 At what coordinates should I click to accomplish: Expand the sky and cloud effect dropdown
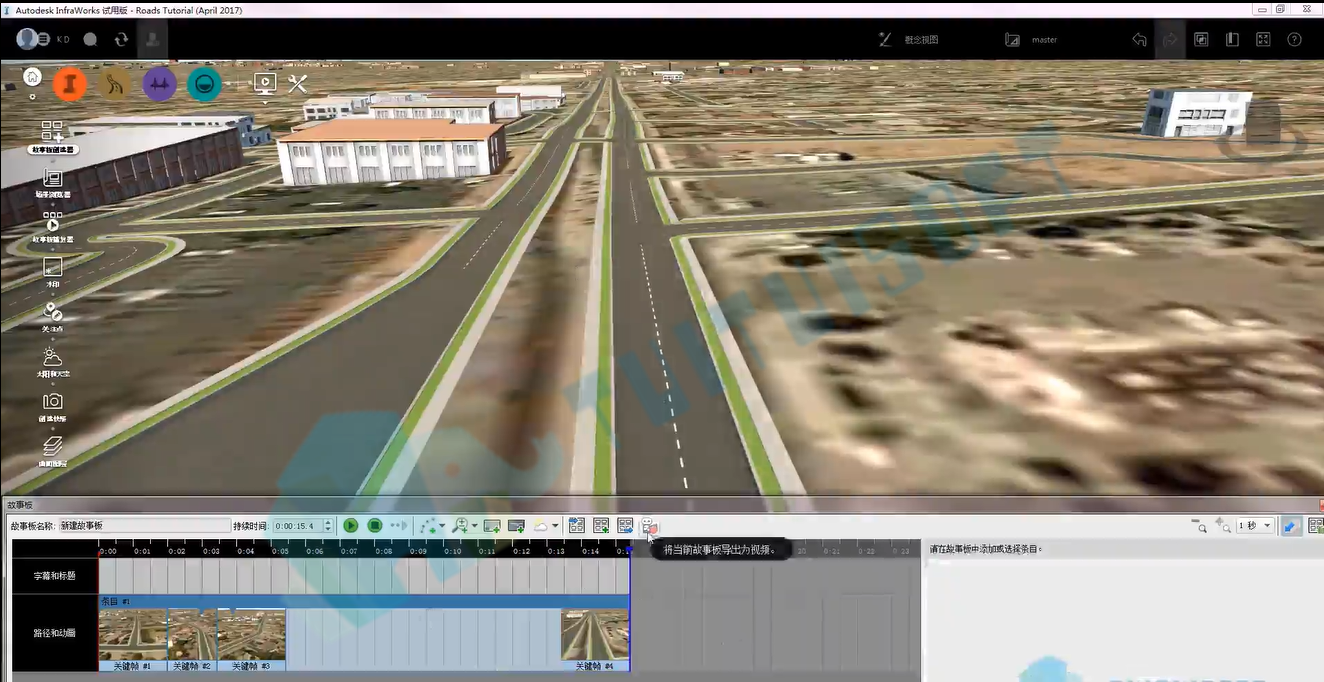555,526
